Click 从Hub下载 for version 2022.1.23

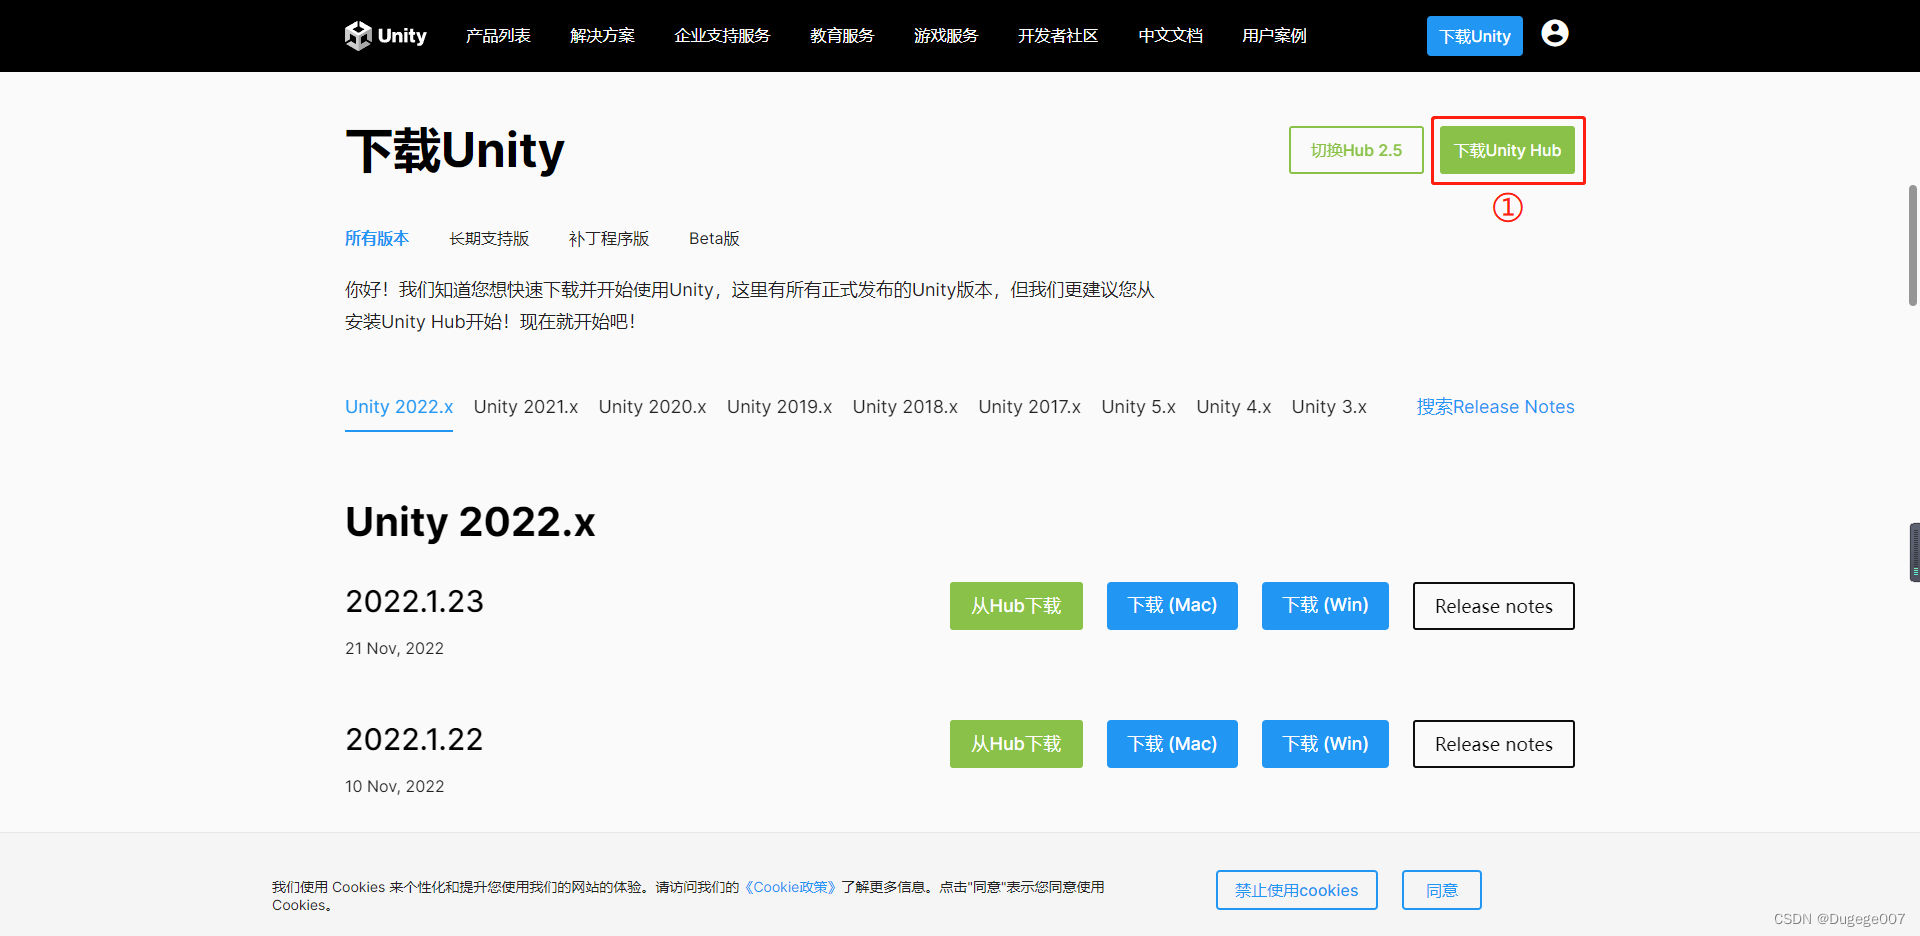point(1016,606)
